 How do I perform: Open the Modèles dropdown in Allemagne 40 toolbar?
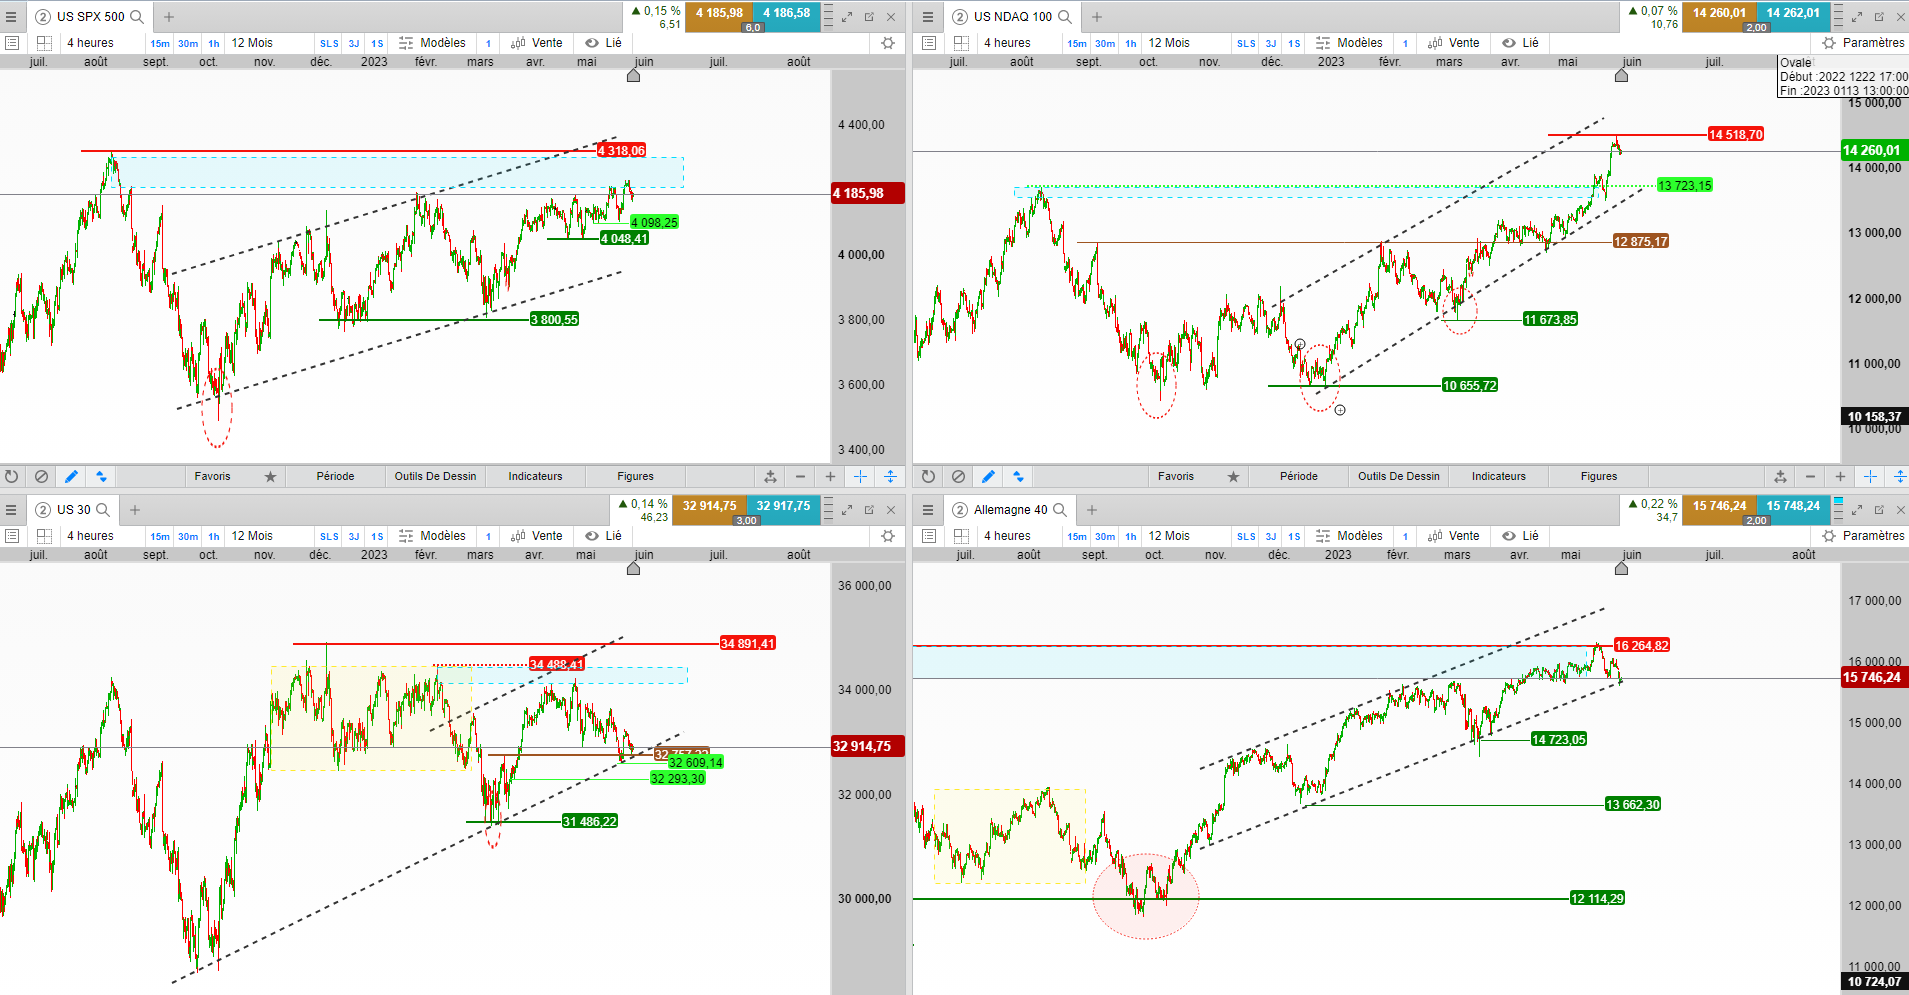pyautogui.click(x=1350, y=536)
